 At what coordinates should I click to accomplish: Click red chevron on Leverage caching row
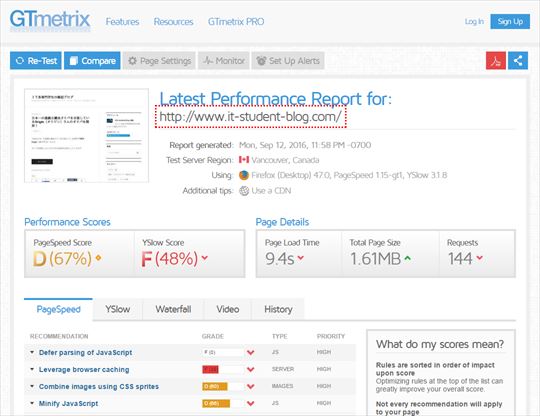251,369
